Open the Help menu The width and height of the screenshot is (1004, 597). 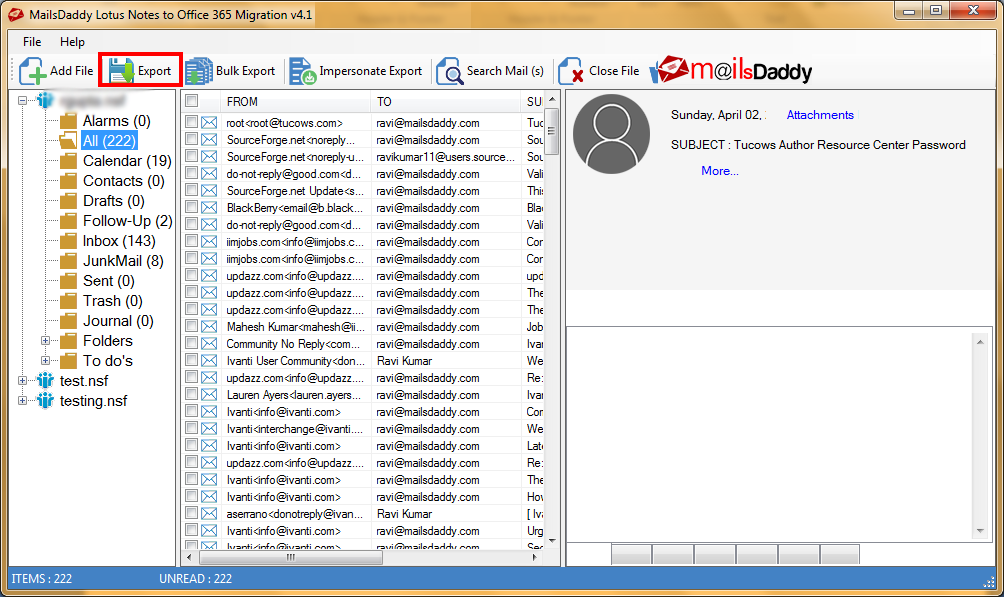tap(72, 42)
